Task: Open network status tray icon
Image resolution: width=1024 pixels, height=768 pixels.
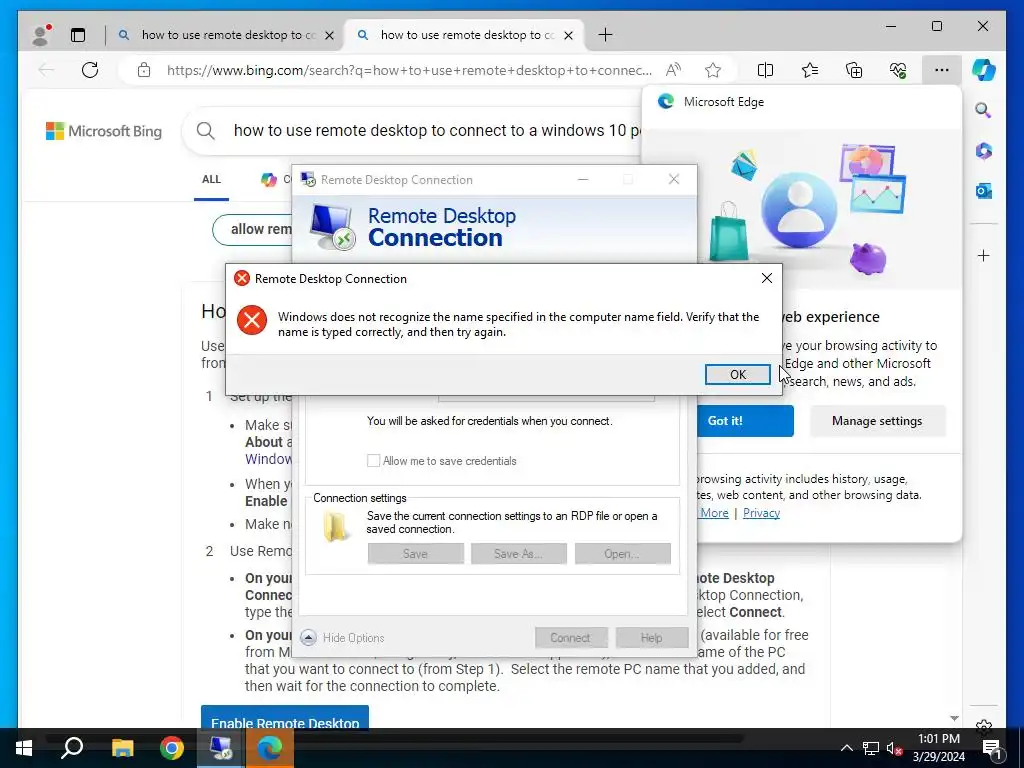Action: point(871,748)
